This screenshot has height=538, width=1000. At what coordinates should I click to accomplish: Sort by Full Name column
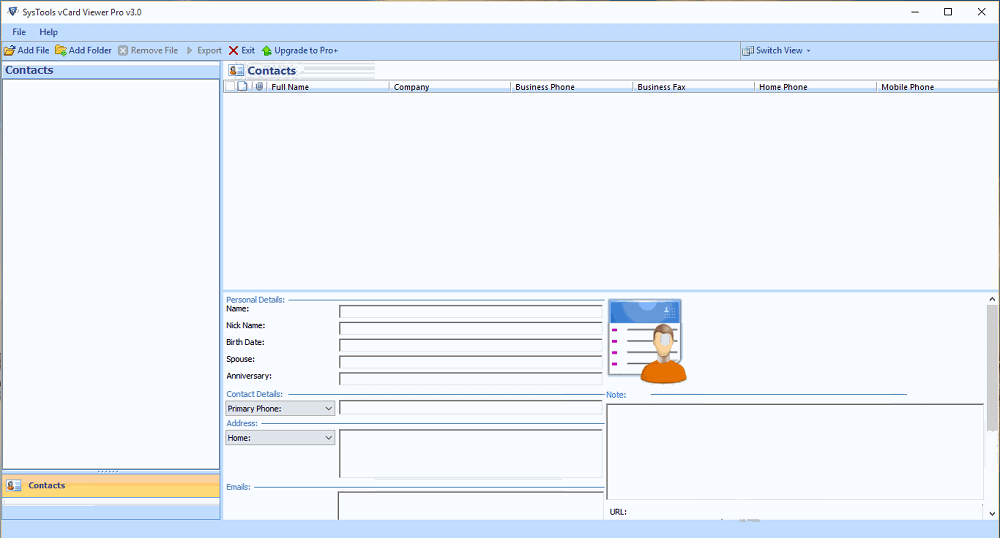328,87
